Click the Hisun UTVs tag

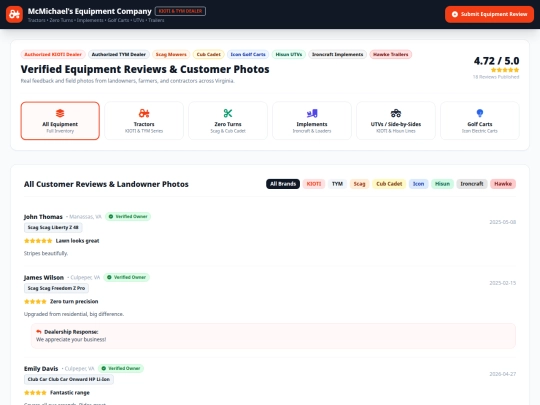289,54
